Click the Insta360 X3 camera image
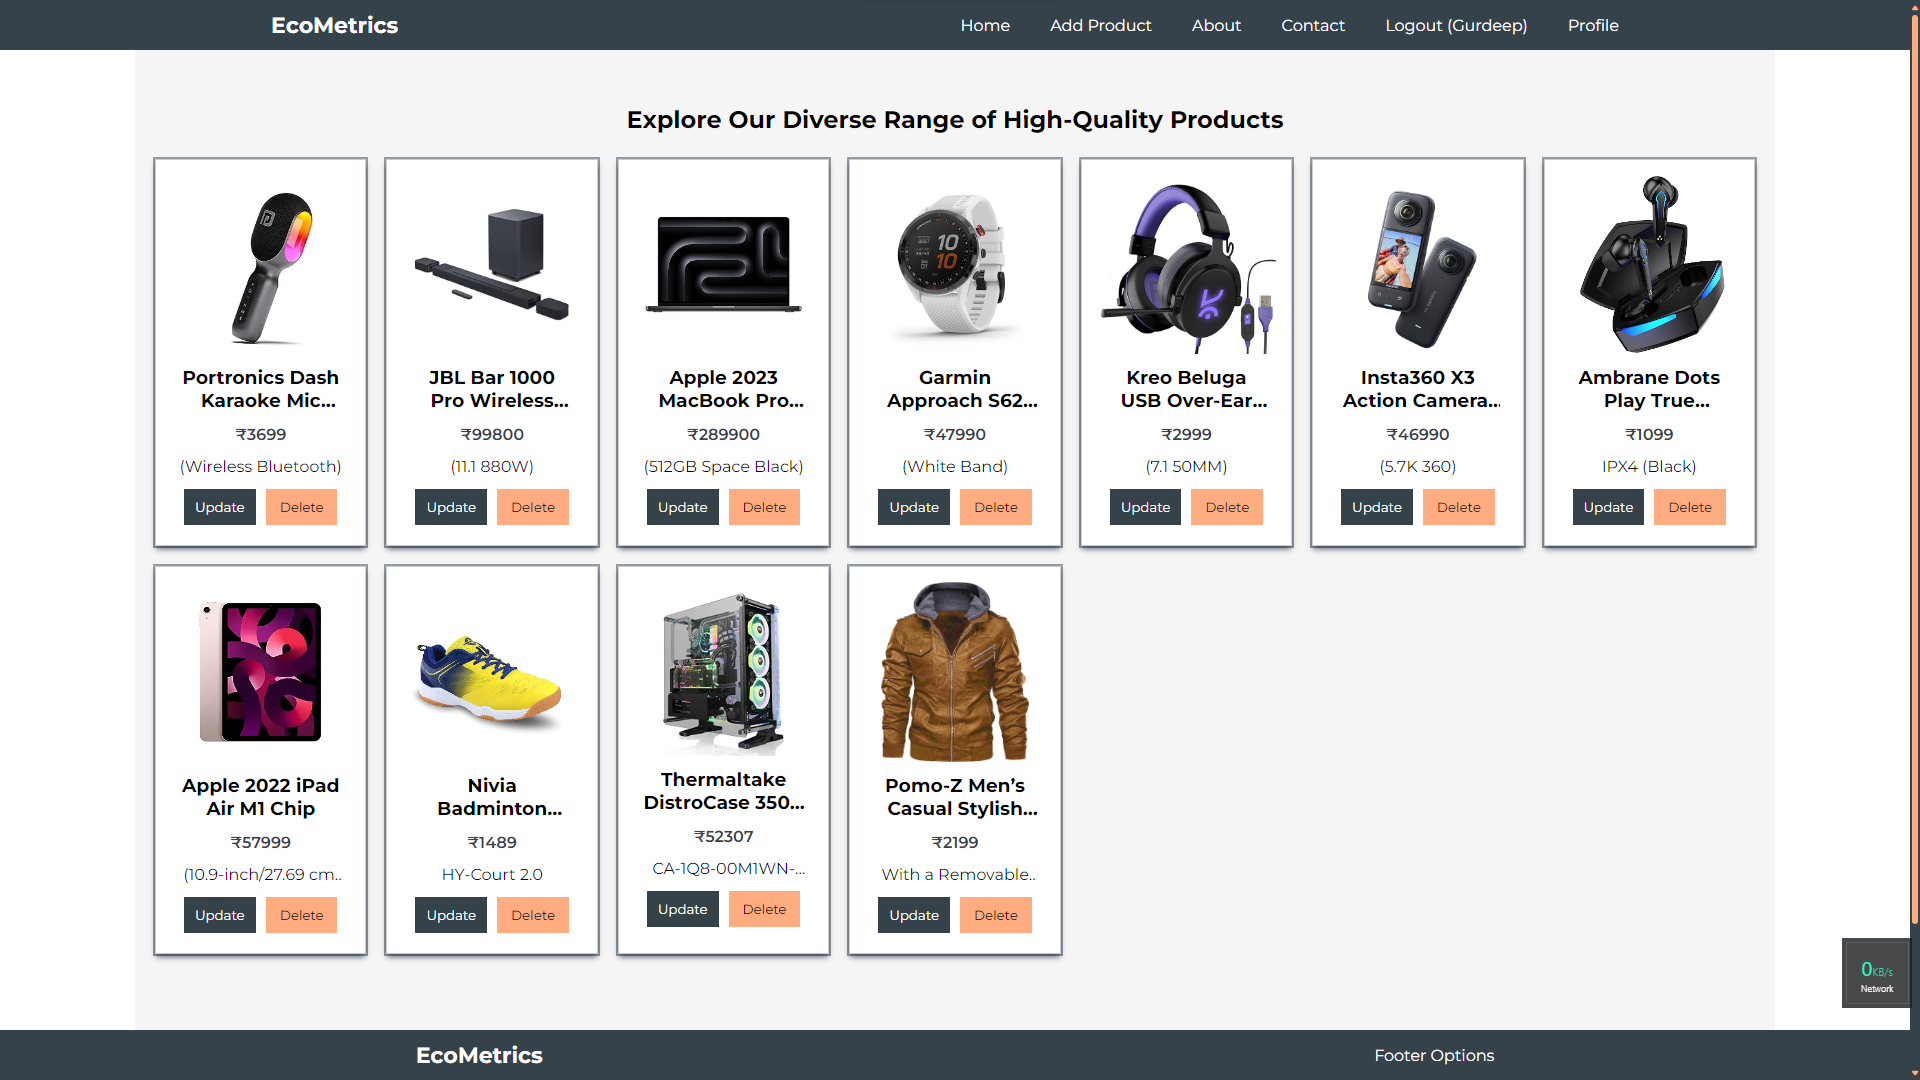The image size is (1920, 1080). point(1418,266)
